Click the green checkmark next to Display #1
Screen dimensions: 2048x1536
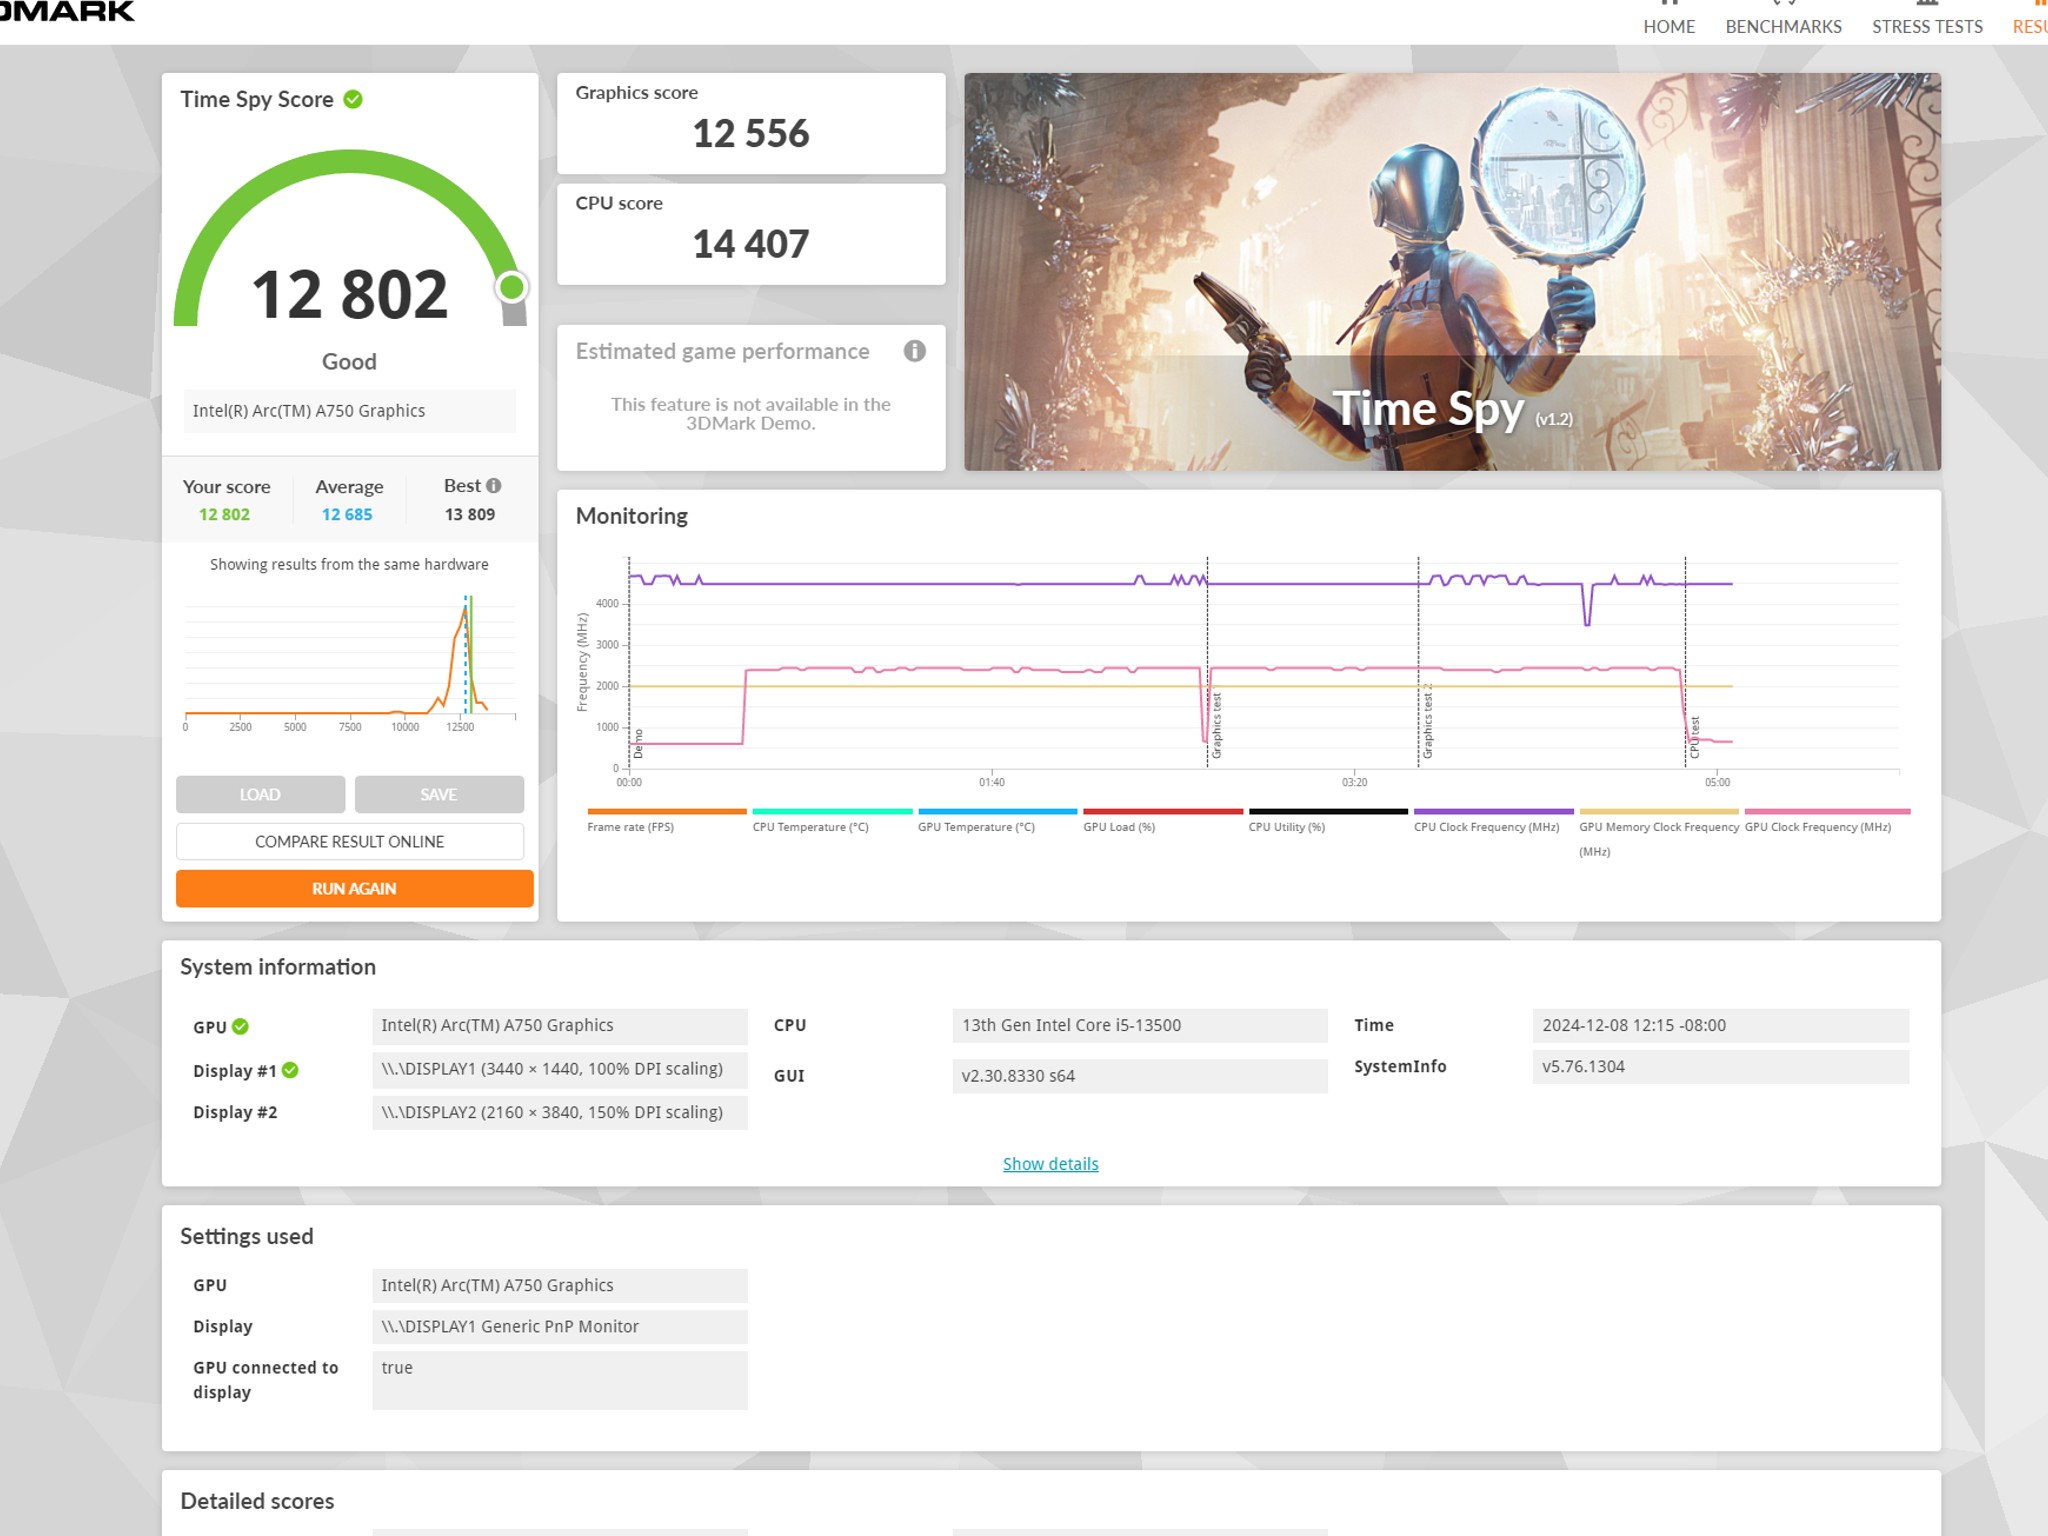point(290,1070)
